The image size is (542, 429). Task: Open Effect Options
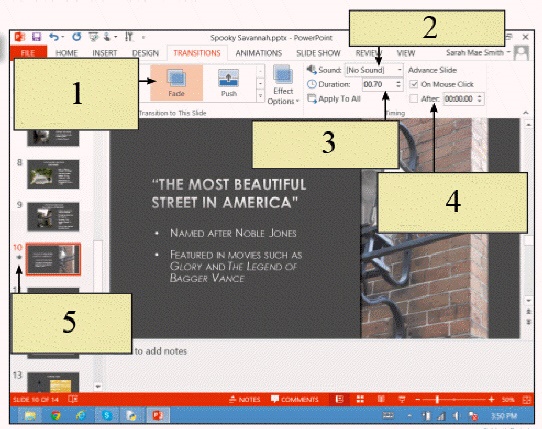283,85
